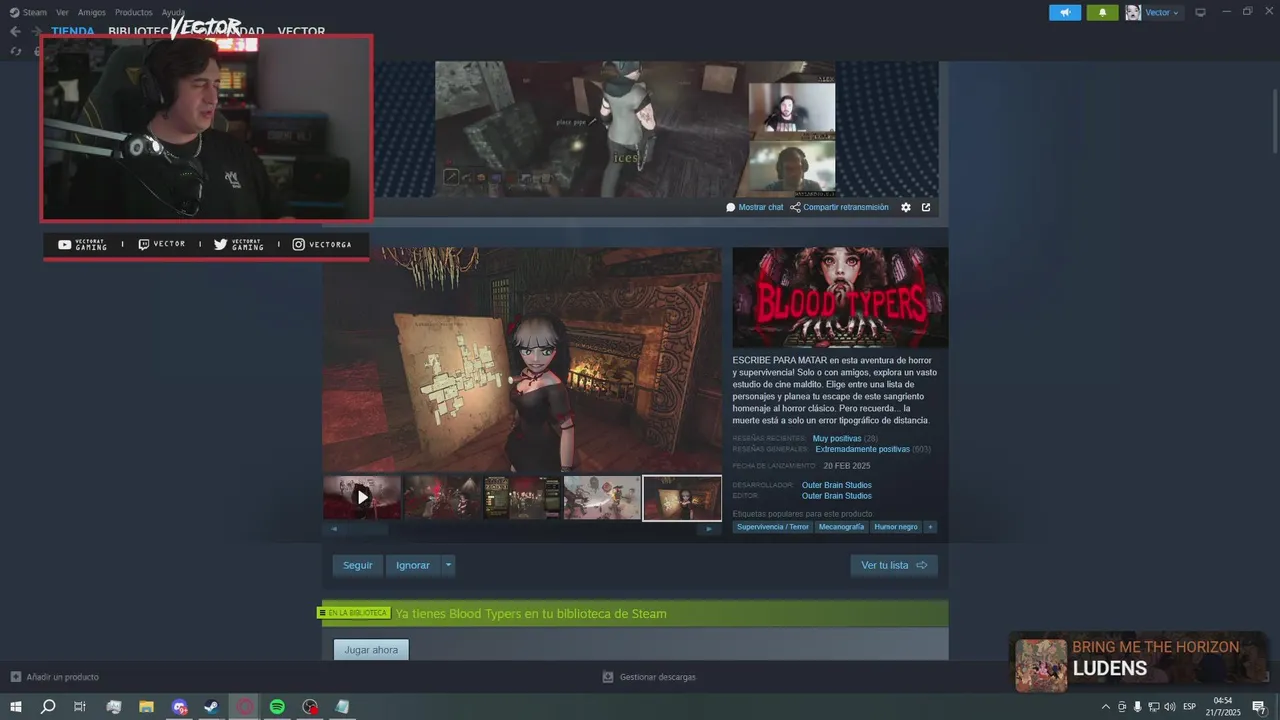Open the red circle app on taskbar
This screenshot has width=1280, height=720.
click(245, 707)
